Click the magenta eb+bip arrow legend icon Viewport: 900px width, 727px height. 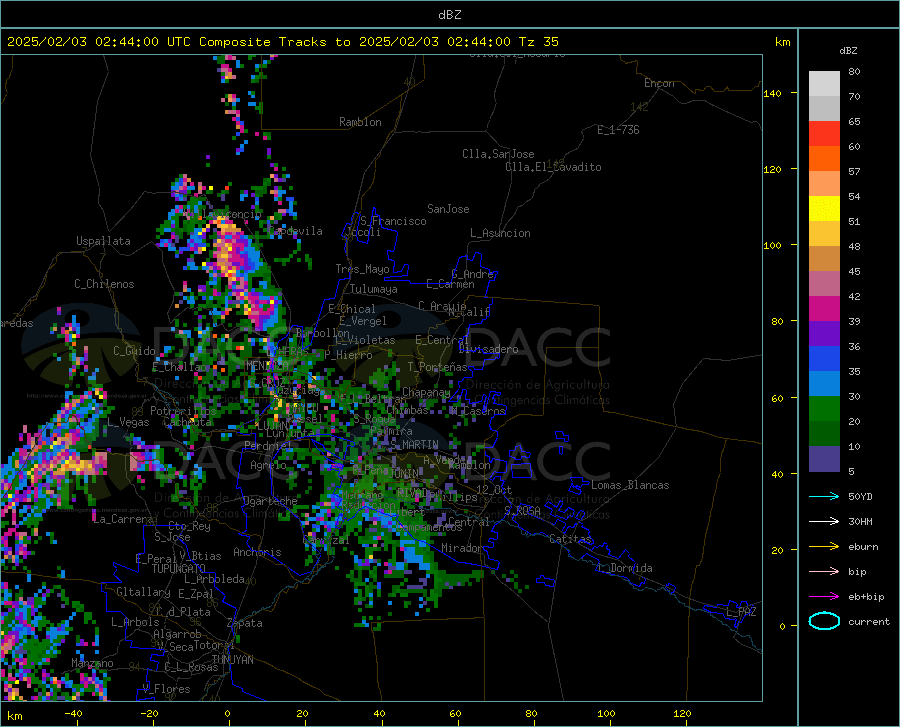(824, 597)
